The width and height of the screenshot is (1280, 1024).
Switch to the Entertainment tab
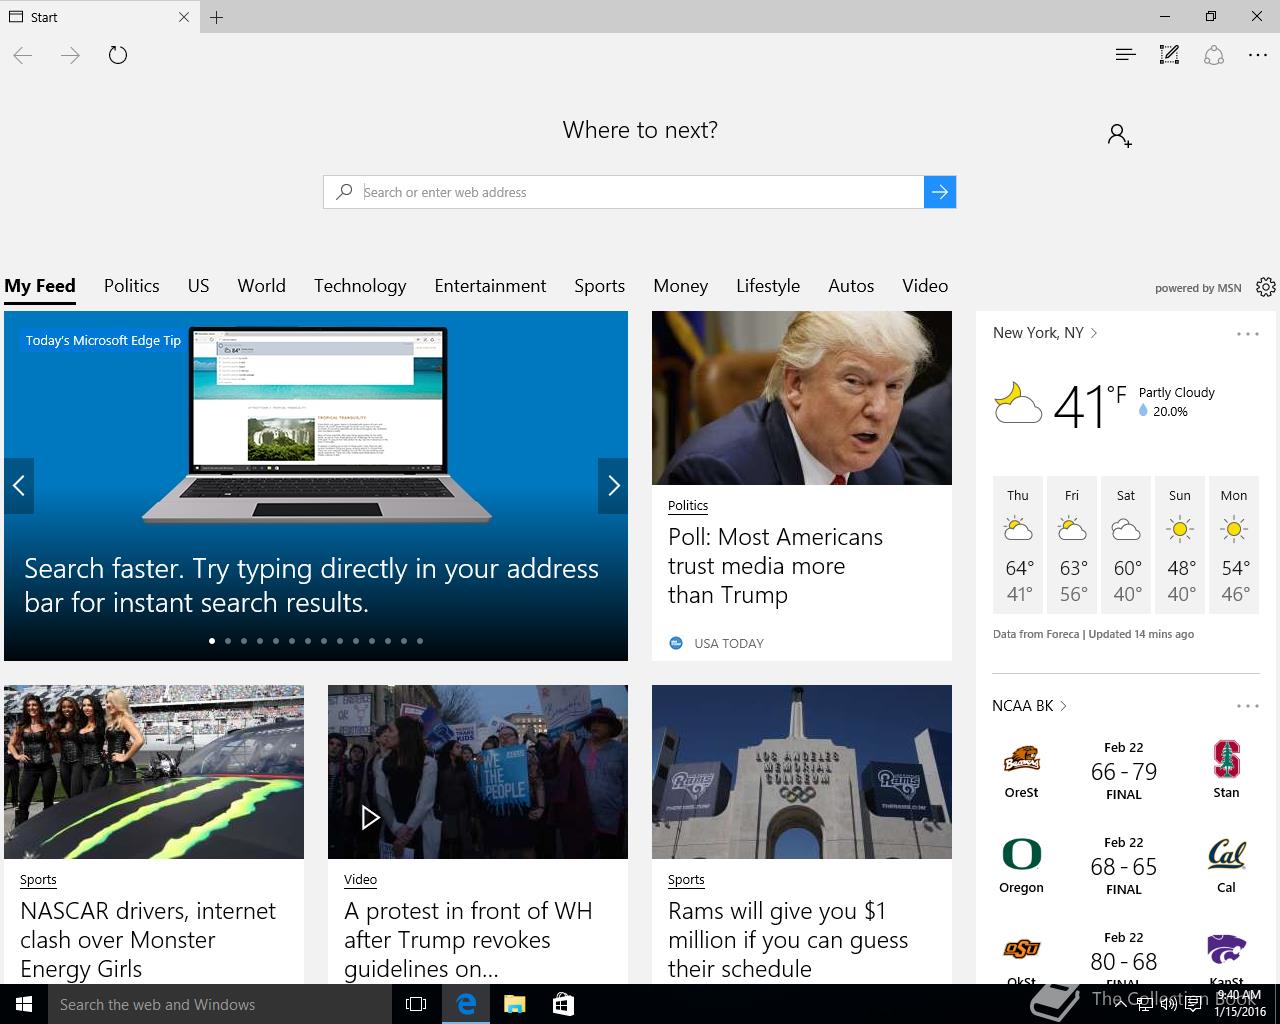click(x=490, y=286)
